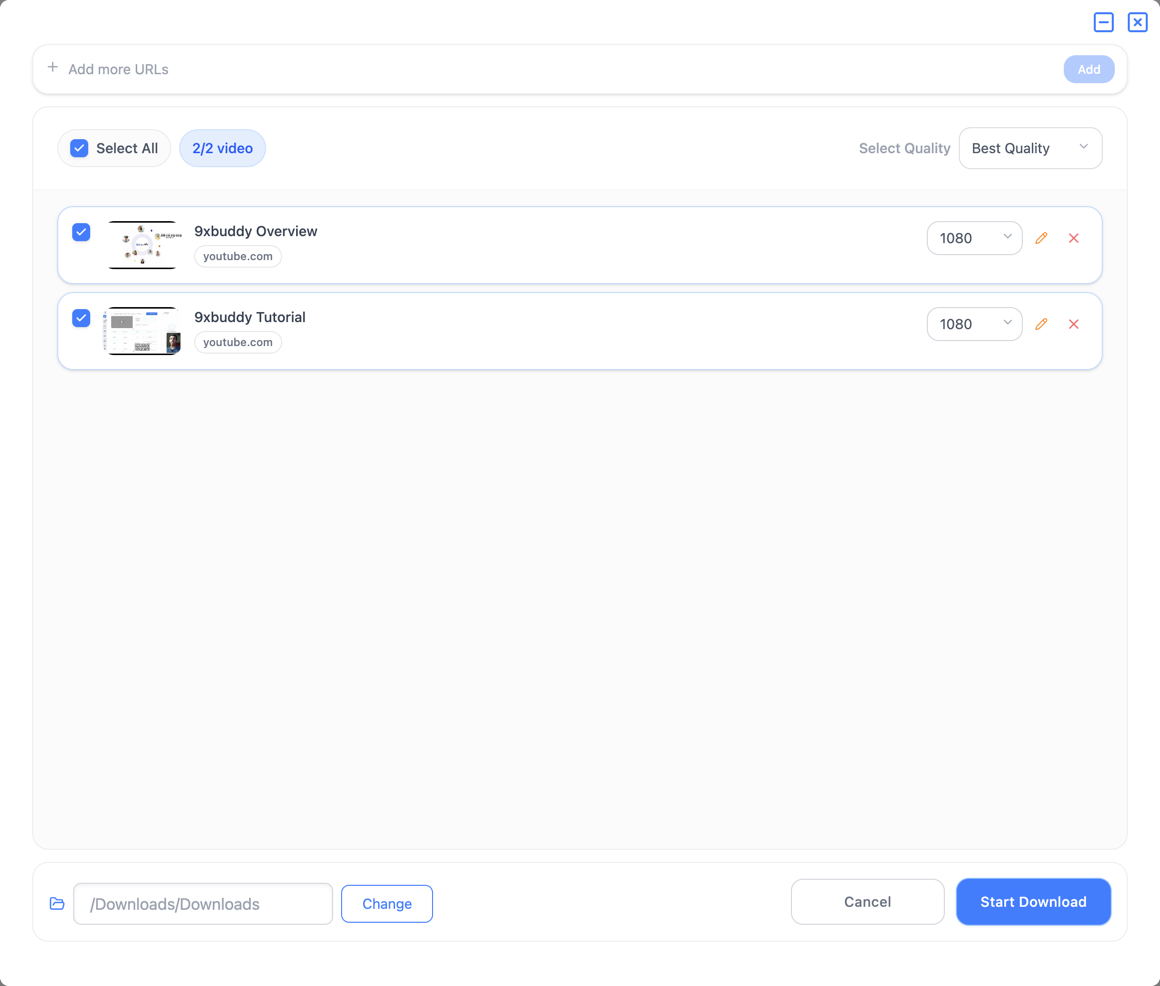Open 1080 resolution dropdown for 9xbuddy Tutorial

tap(974, 324)
